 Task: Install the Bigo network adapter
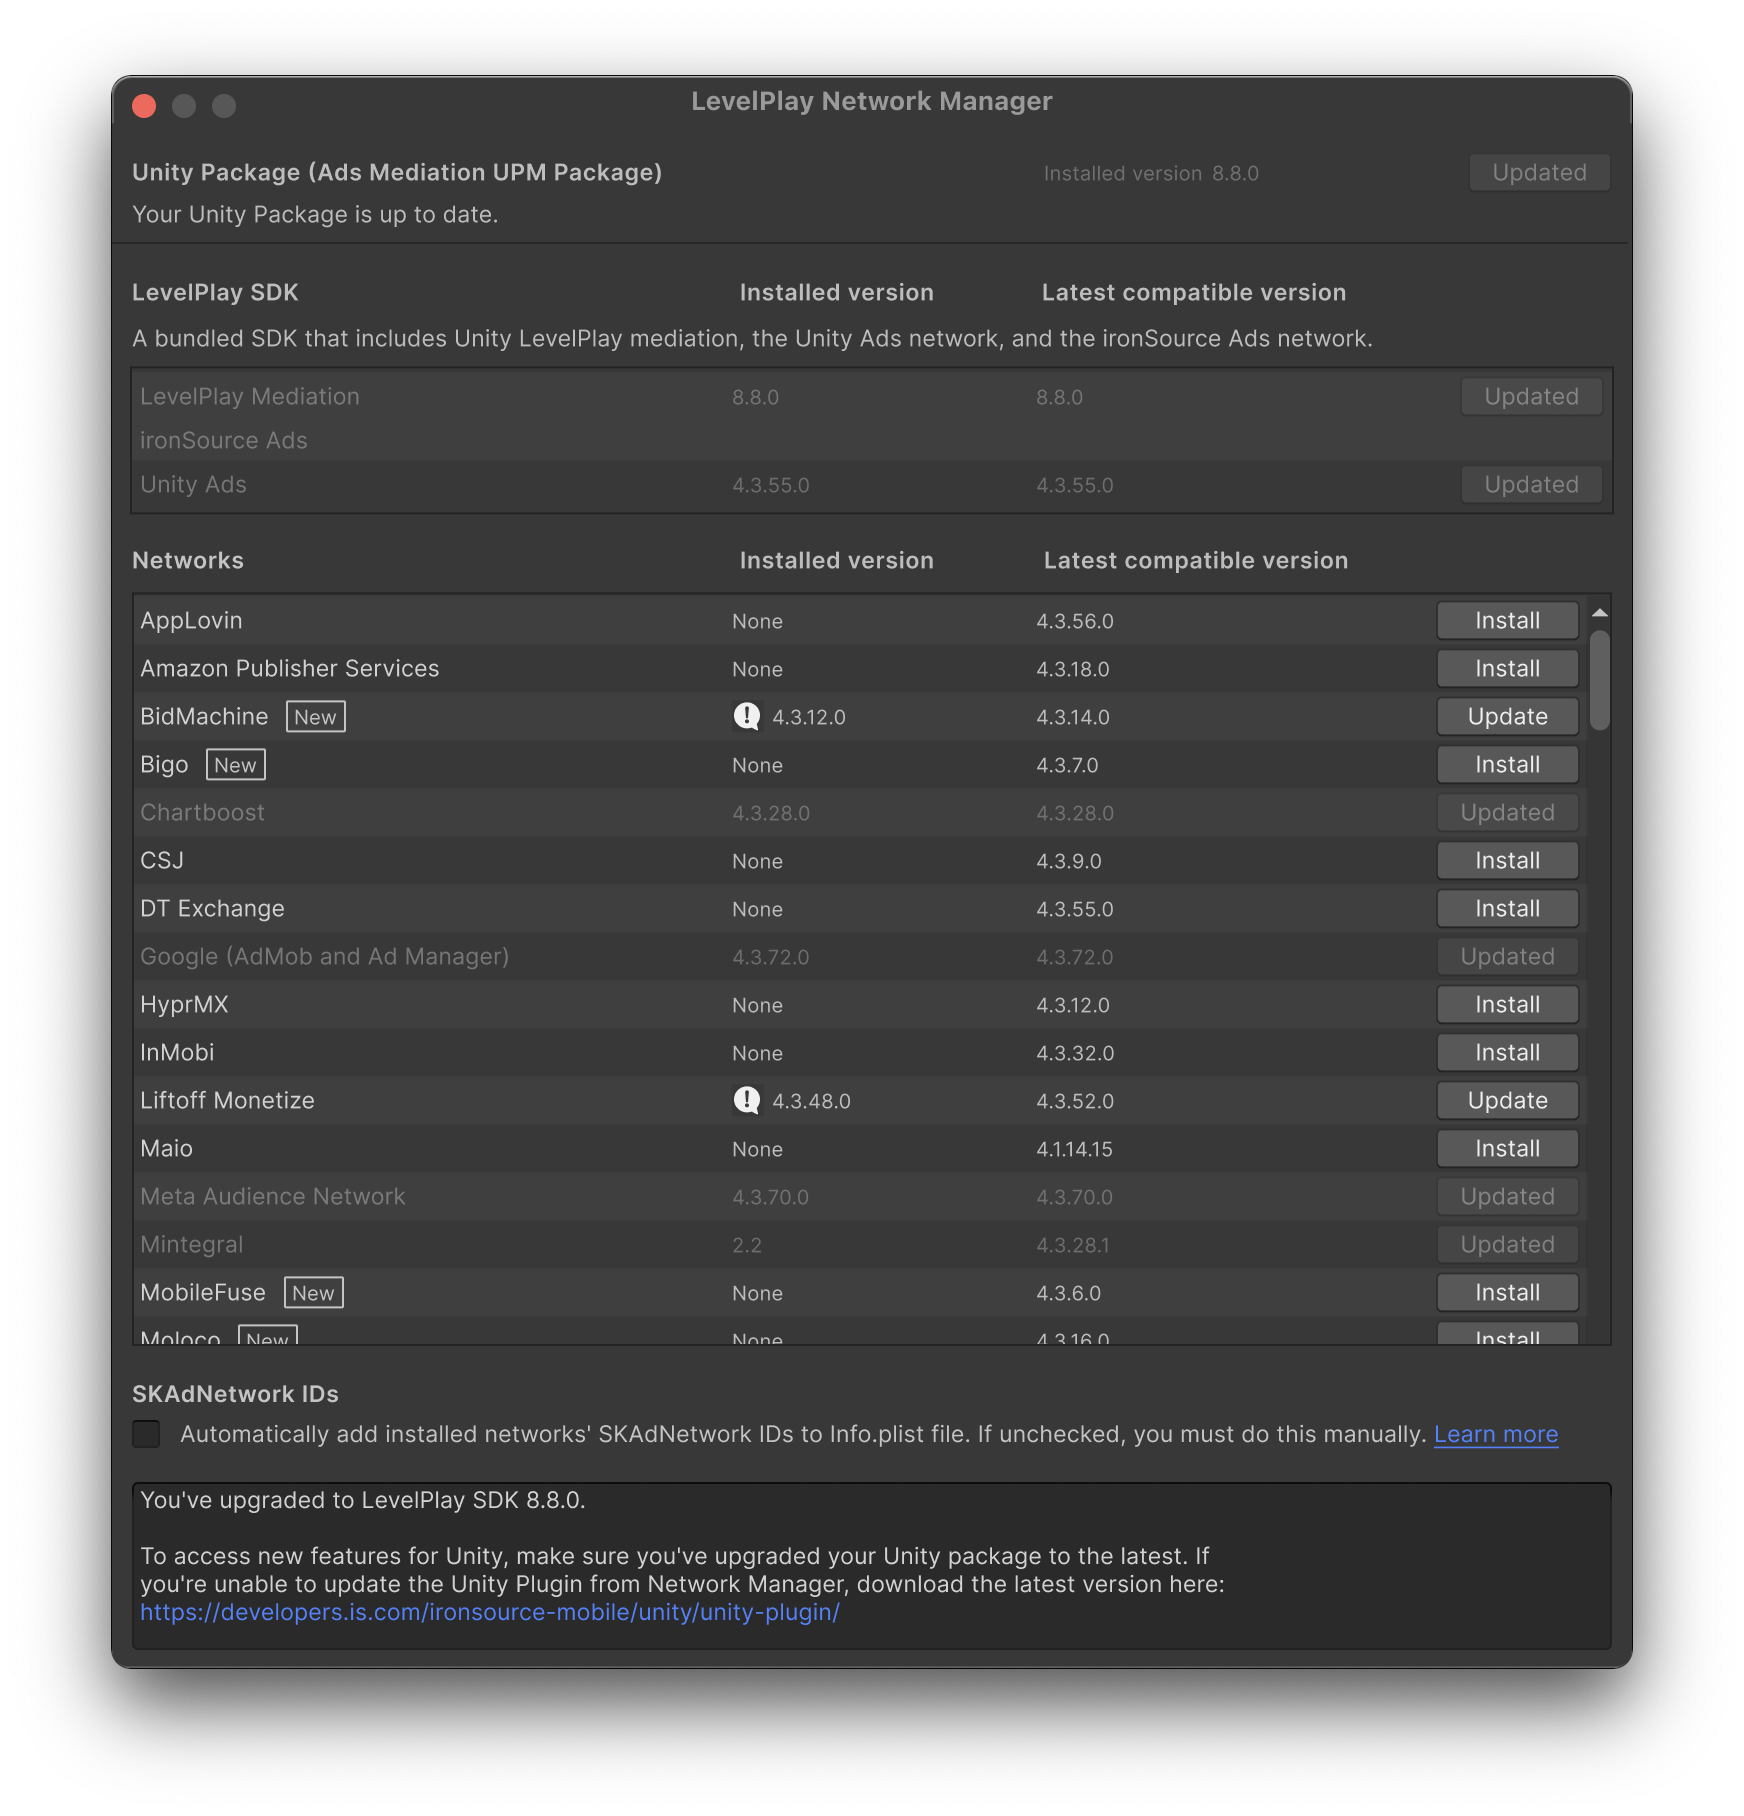coord(1506,764)
